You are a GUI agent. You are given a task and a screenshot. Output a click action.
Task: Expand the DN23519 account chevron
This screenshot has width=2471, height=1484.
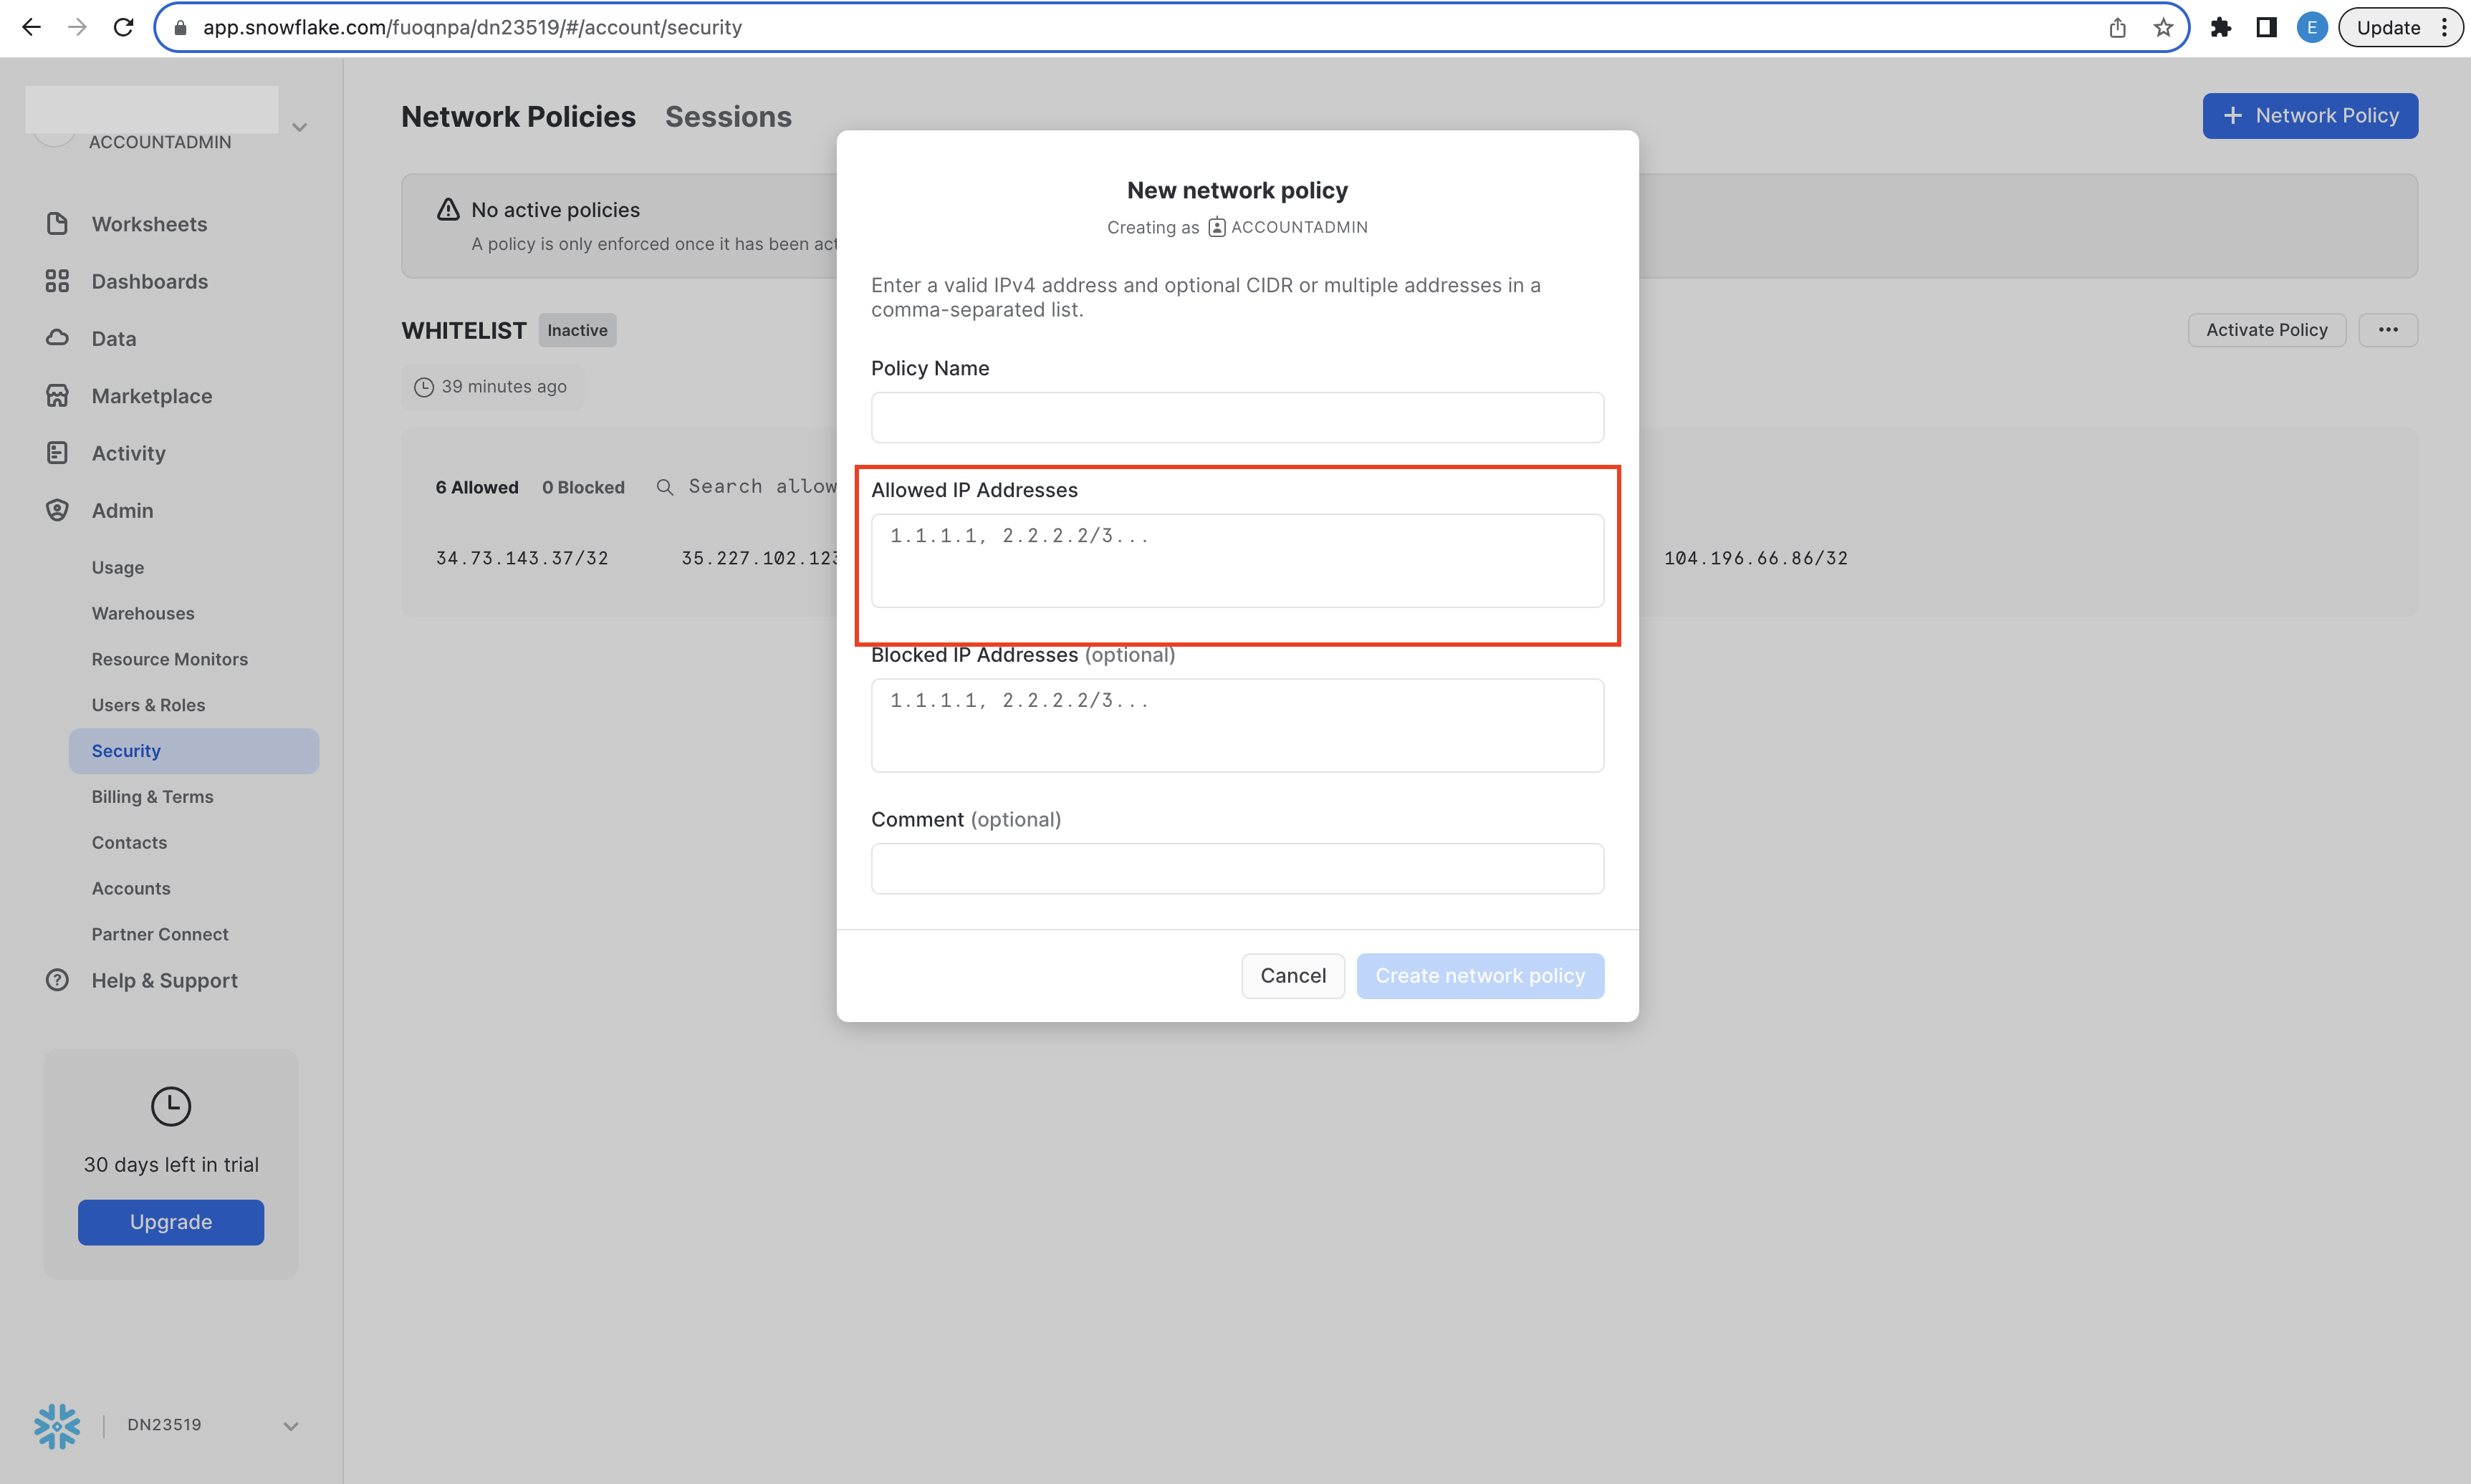(x=290, y=1426)
